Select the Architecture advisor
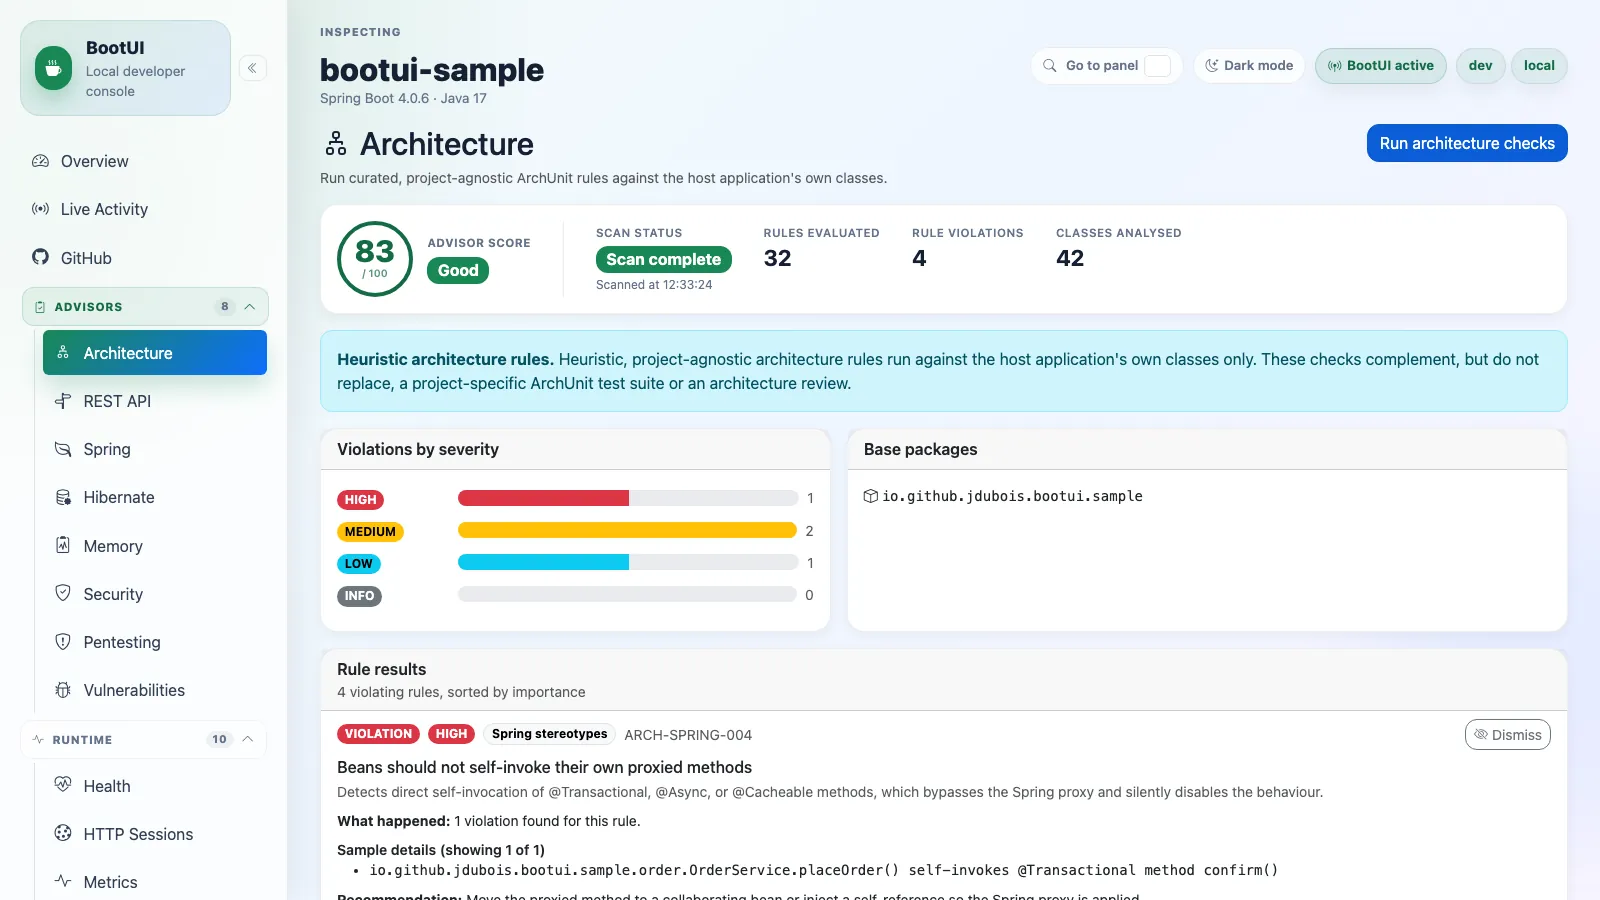 click(x=155, y=353)
